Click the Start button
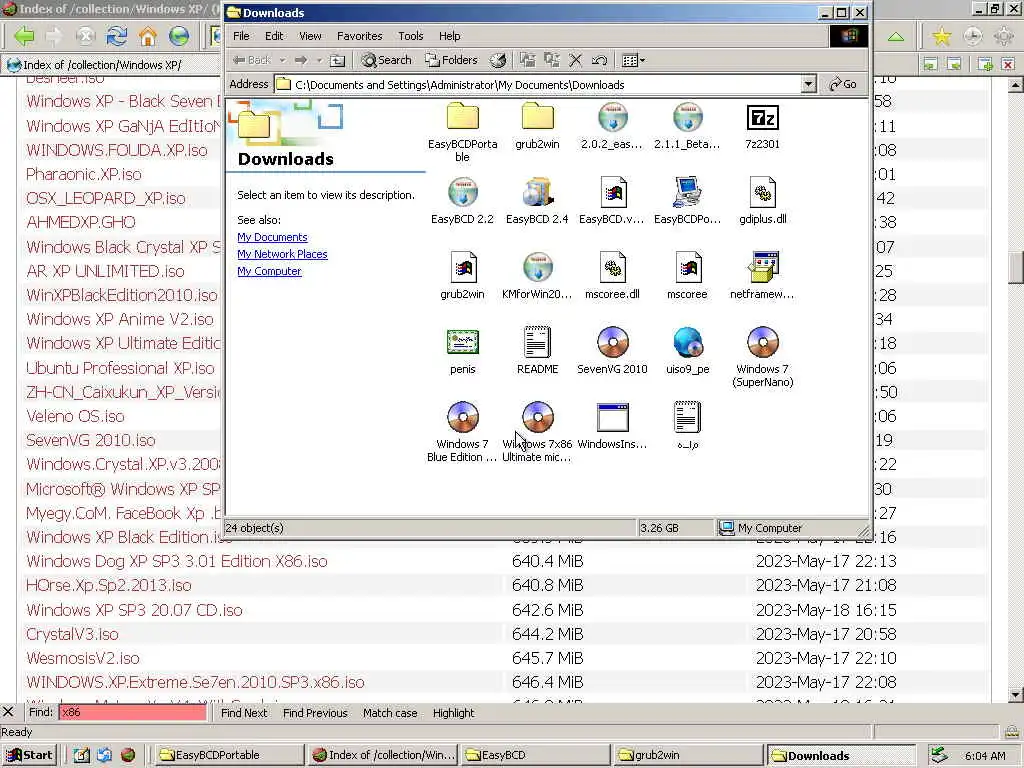The width and height of the screenshot is (1024, 768). 29,756
